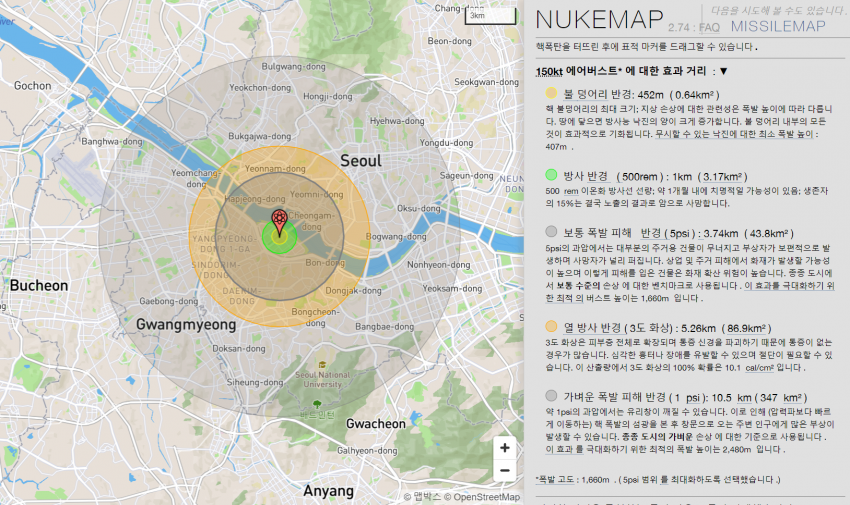The width and height of the screenshot is (850, 505).
Task: Zoom out with the minus button
Action: [x=504, y=470]
